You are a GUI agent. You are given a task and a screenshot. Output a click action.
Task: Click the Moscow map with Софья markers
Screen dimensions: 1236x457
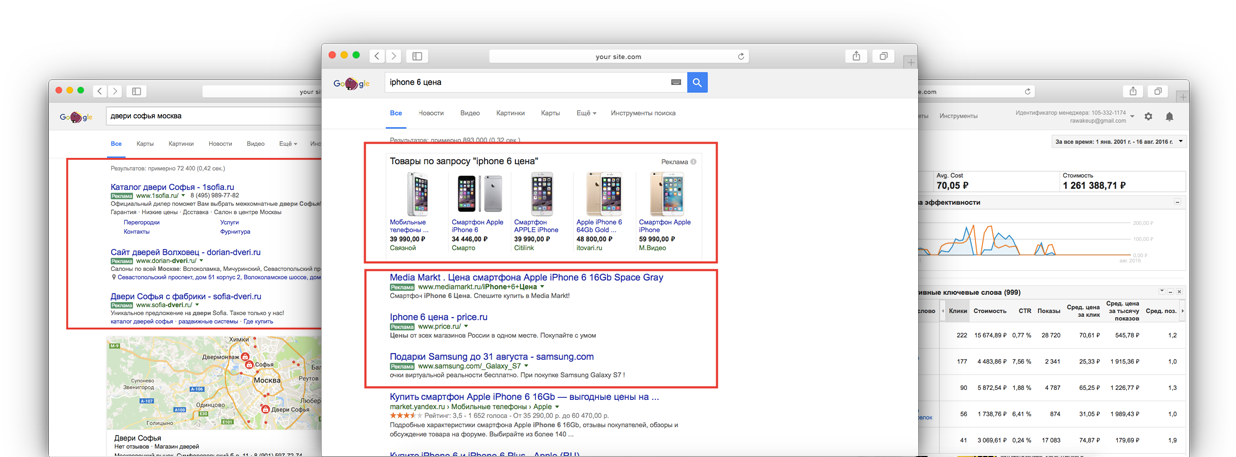pos(214,382)
